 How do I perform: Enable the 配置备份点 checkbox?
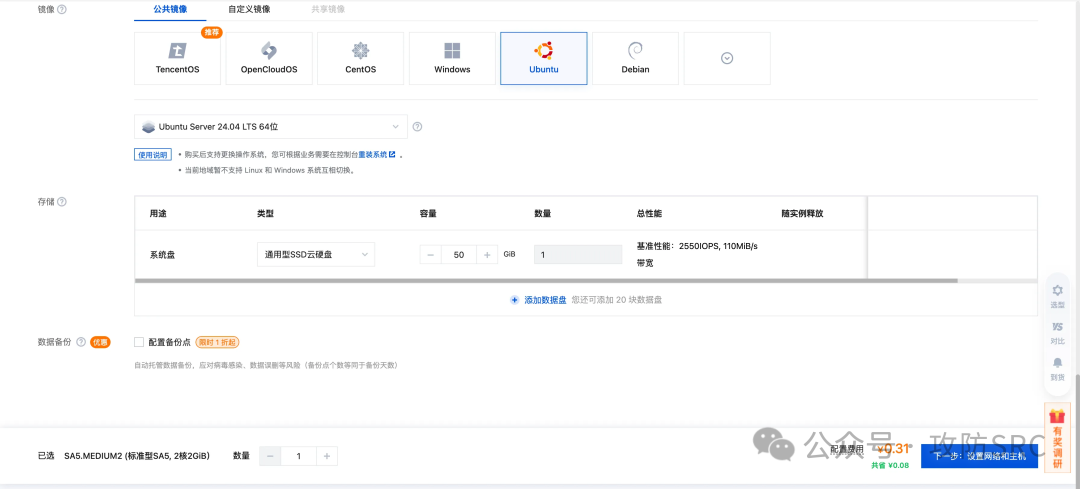click(x=139, y=342)
